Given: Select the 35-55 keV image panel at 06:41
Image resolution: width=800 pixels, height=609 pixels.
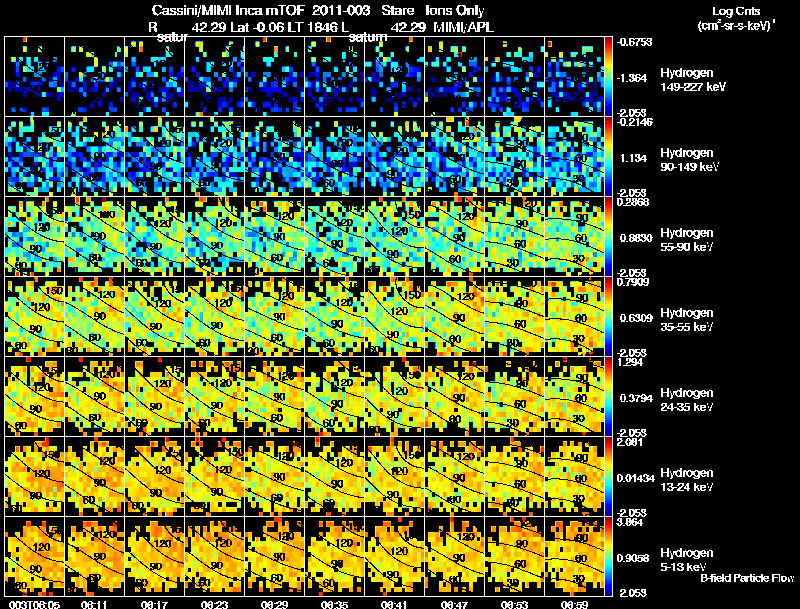Looking at the screenshot, I should (x=394, y=317).
